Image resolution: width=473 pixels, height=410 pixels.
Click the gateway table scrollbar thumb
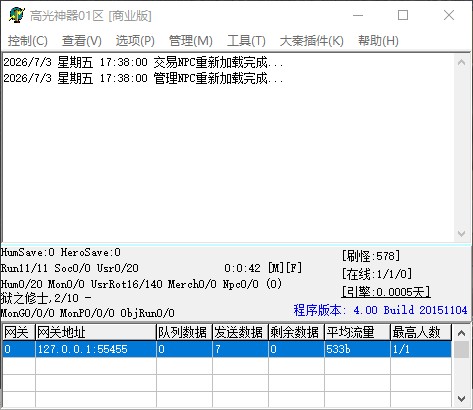click(462, 349)
